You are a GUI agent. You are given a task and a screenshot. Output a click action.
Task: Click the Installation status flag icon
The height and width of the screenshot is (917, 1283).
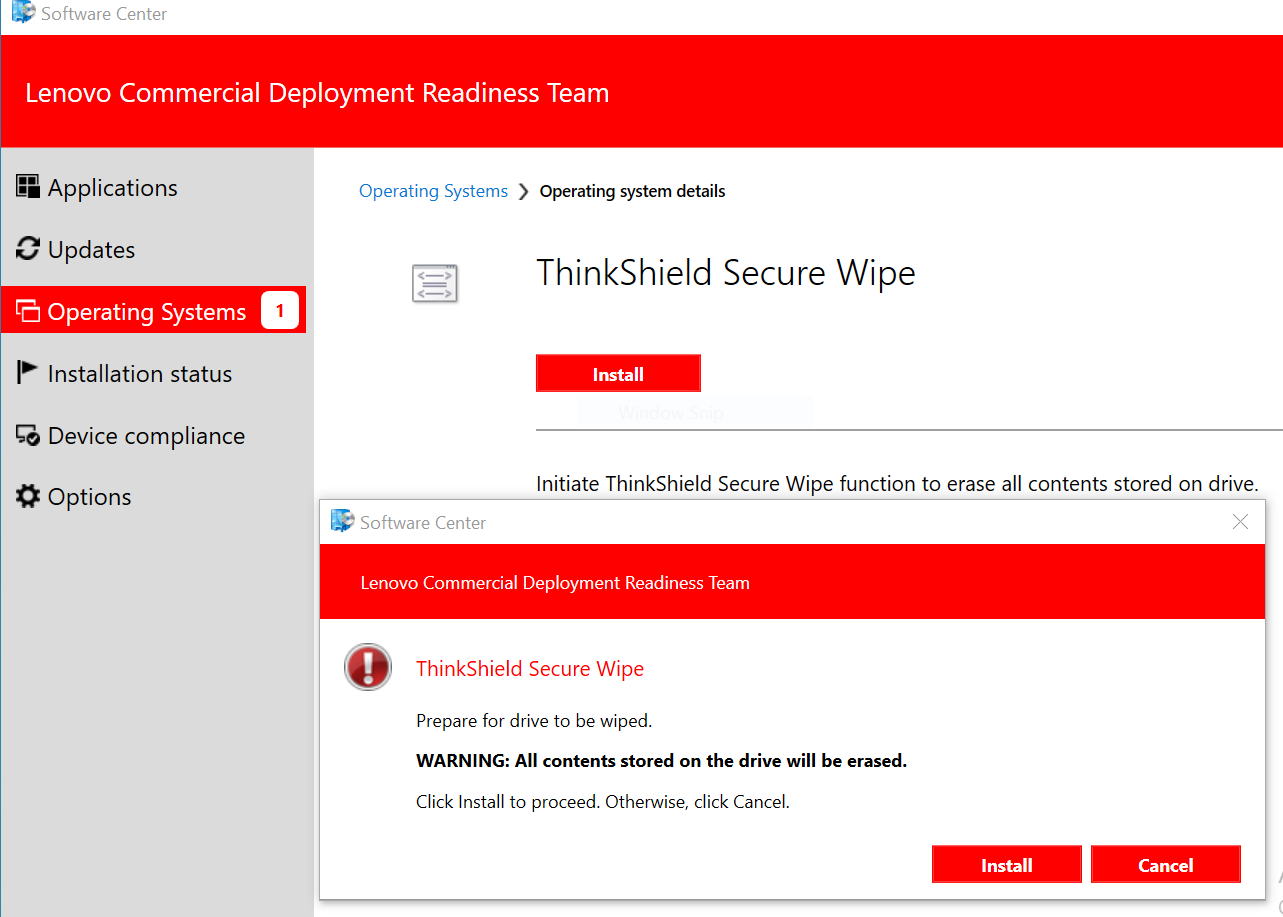(x=28, y=373)
